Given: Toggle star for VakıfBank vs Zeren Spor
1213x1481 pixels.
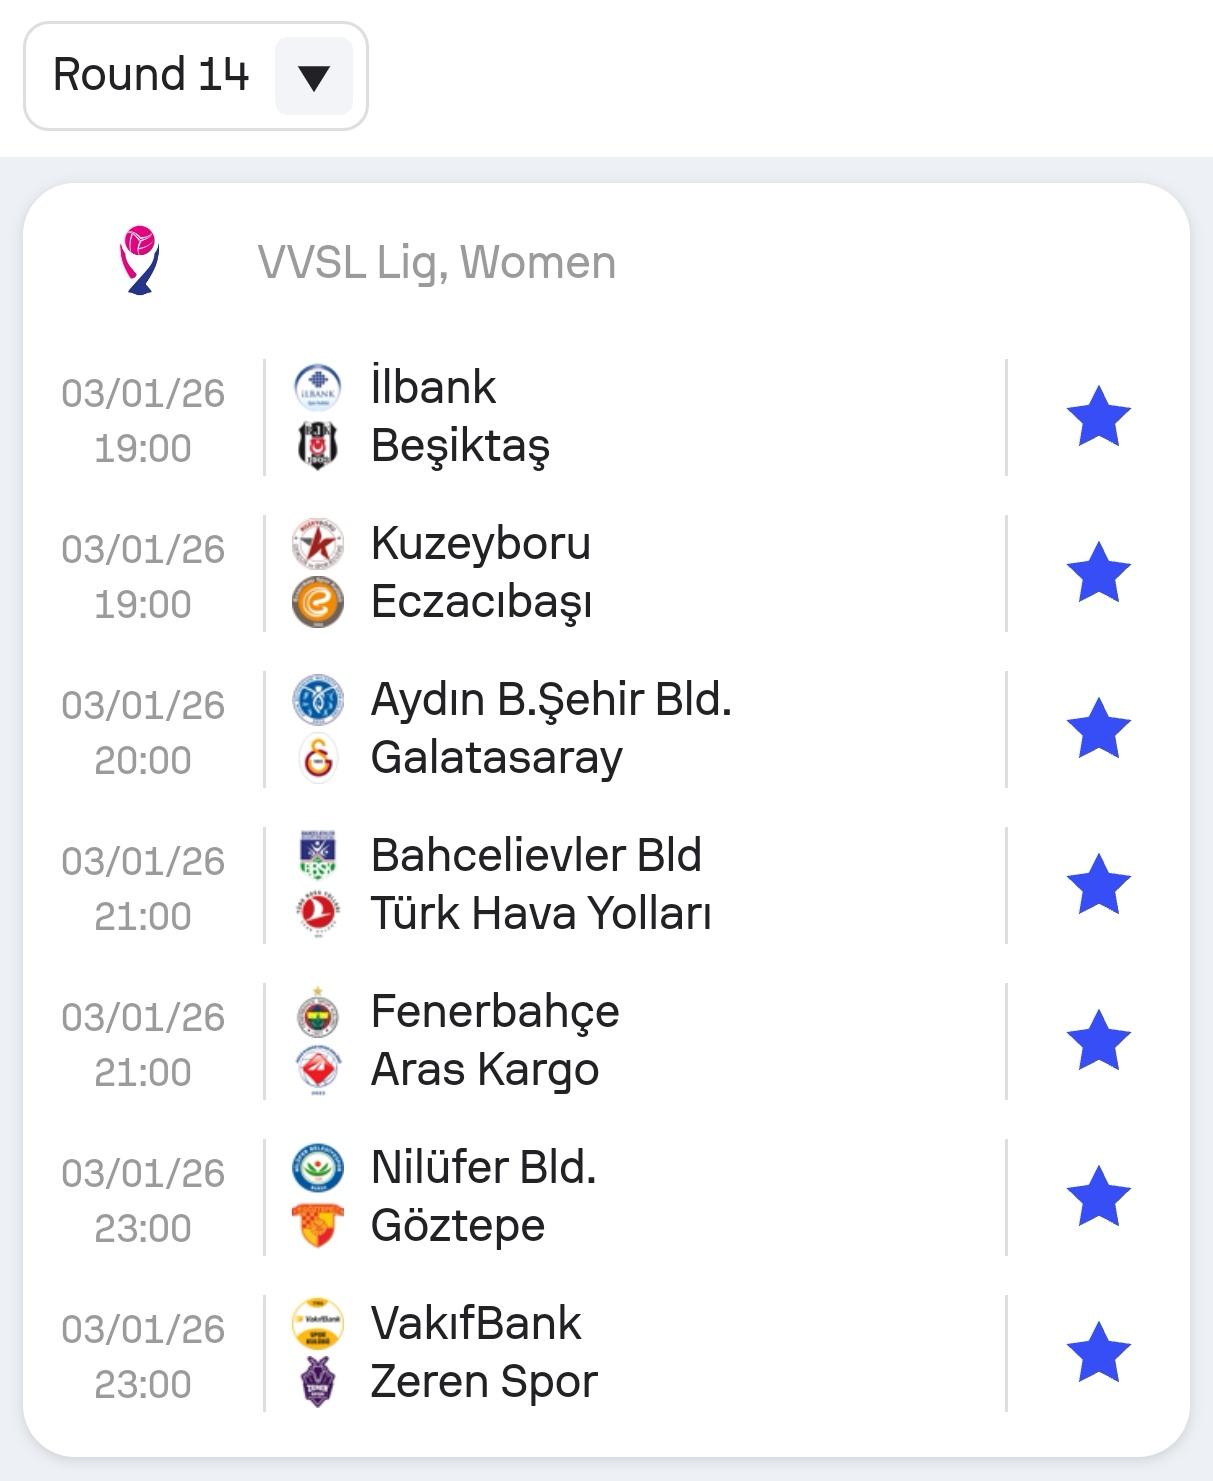Looking at the screenshot, I should (1098, 1353).
